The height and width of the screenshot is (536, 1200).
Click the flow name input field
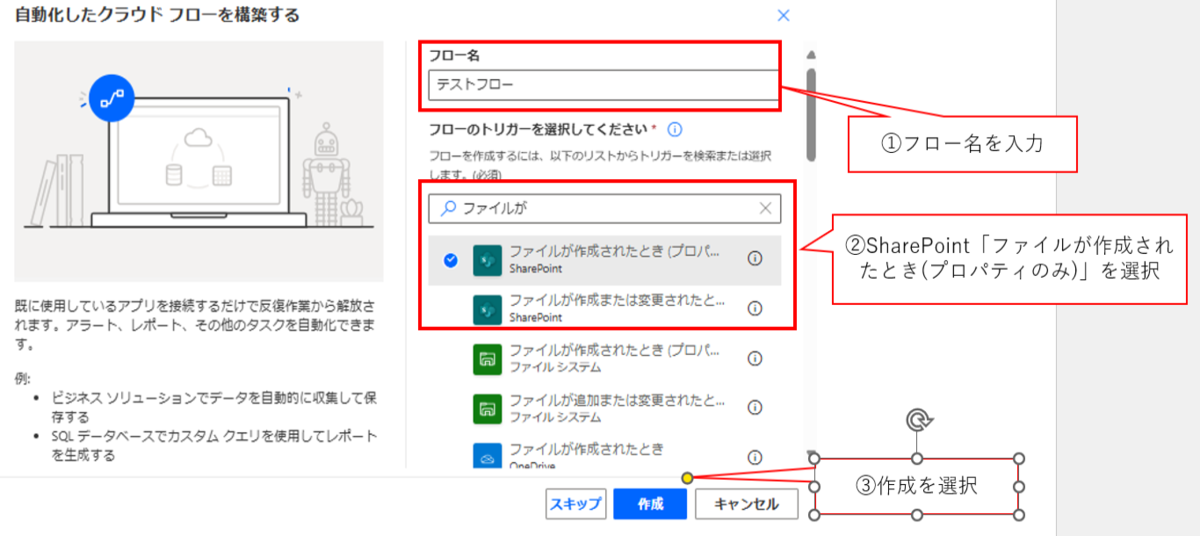(602, 85)
